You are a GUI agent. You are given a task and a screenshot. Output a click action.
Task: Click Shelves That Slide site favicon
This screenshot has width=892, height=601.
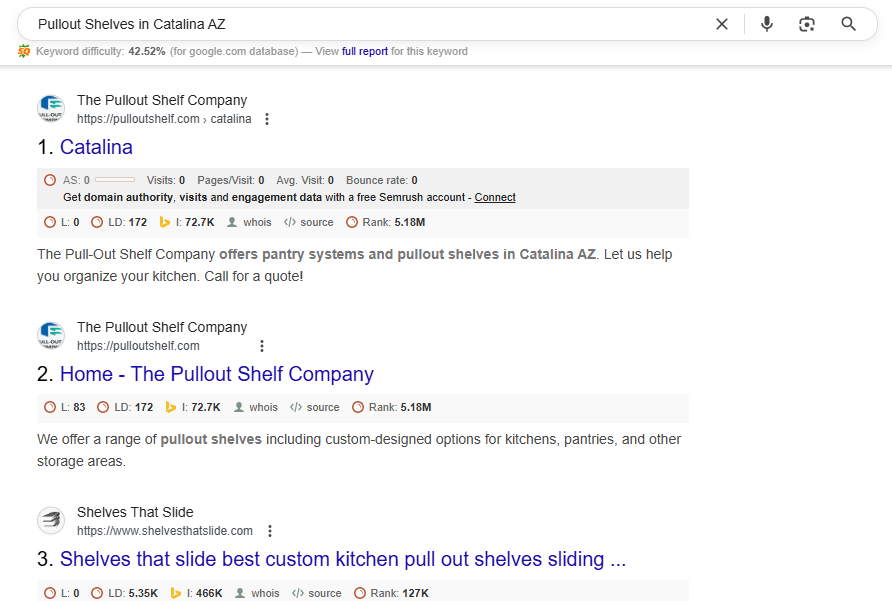(x=51, y=521)
